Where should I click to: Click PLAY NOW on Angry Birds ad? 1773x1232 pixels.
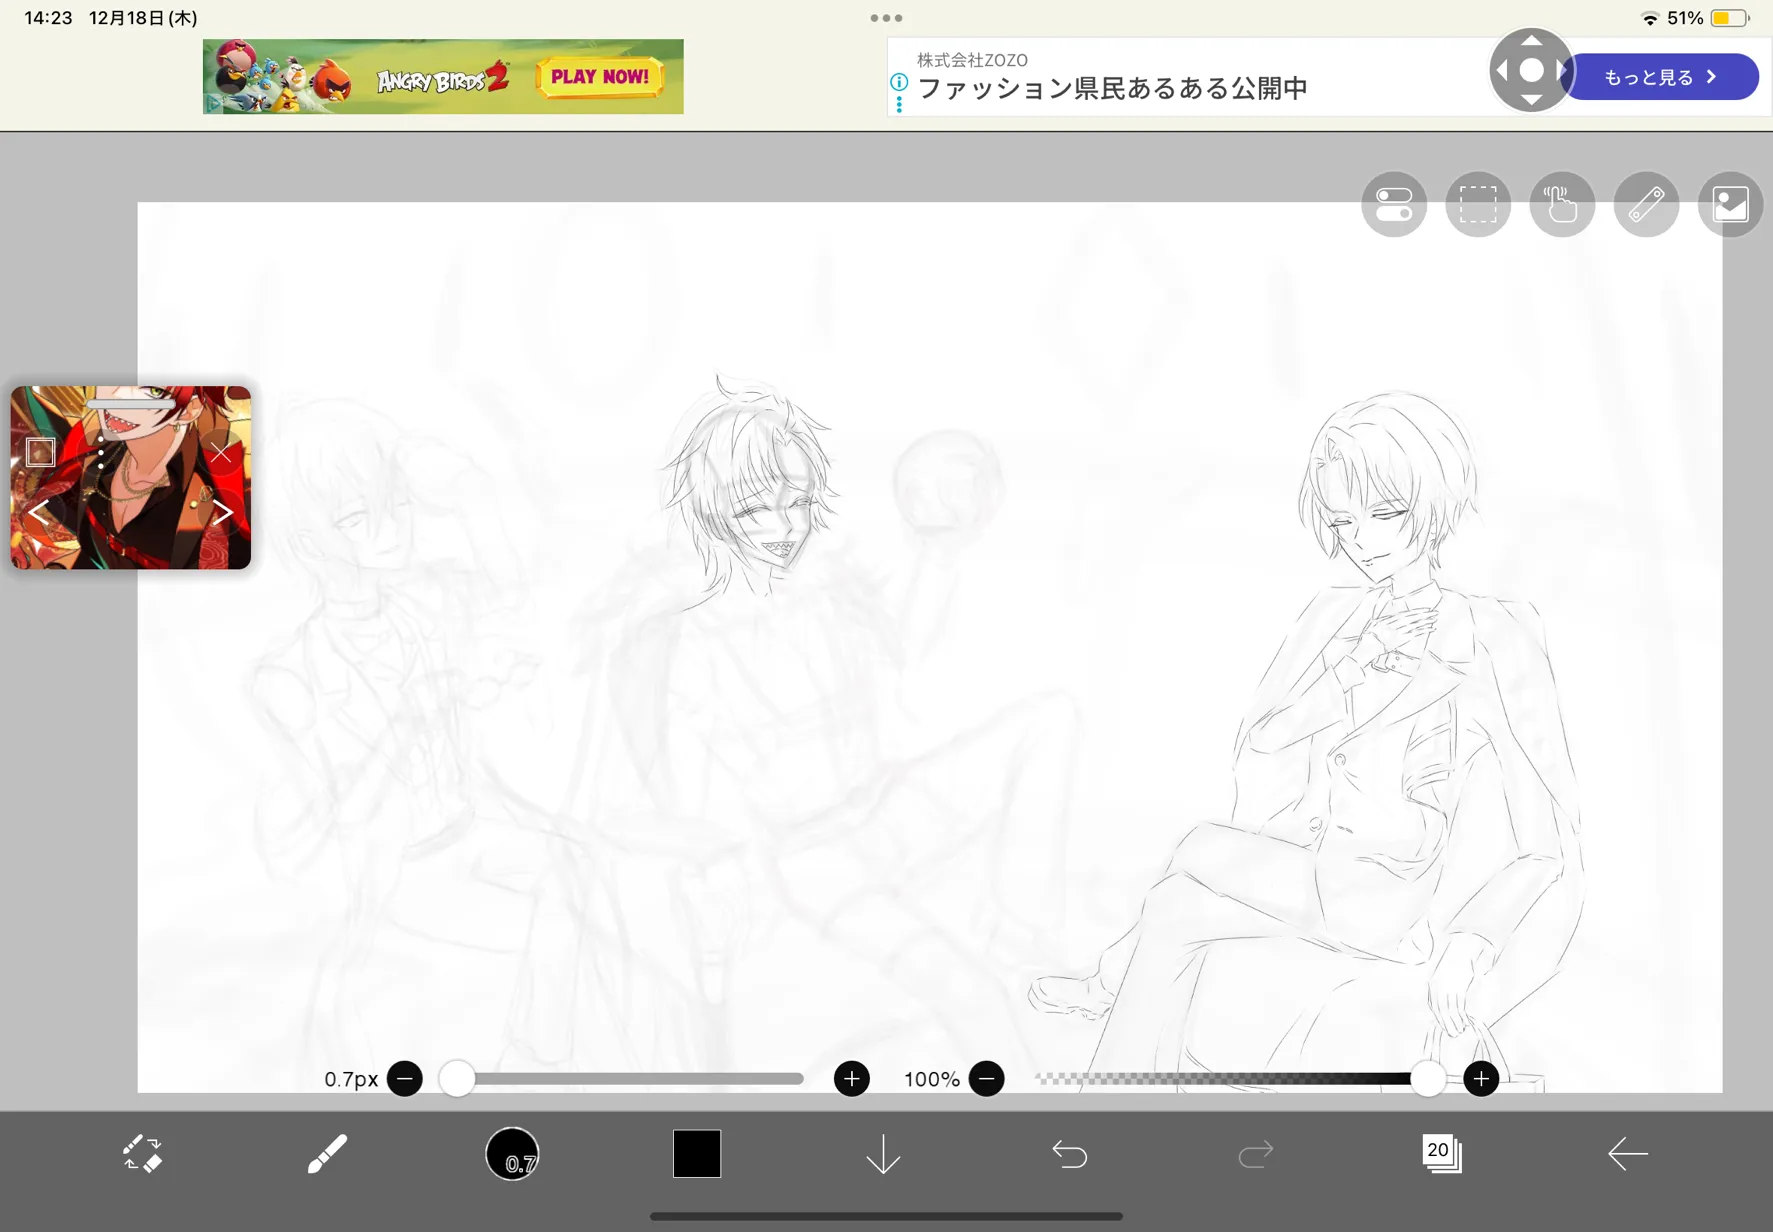click(600, 77)
